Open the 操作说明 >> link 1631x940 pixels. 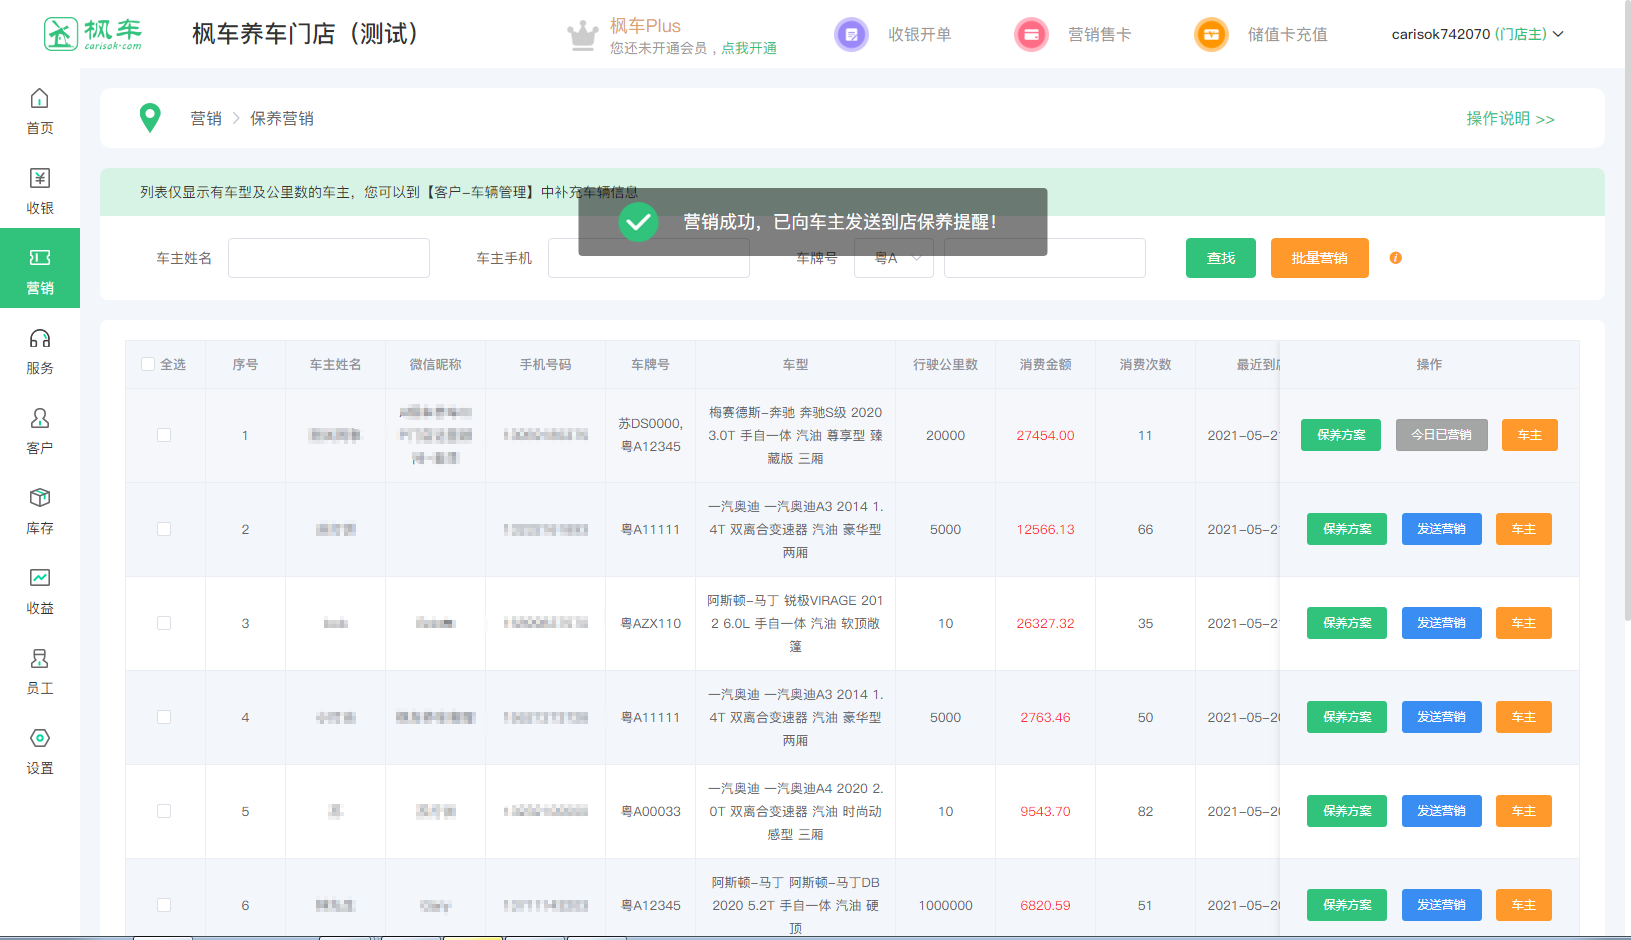1509,118
